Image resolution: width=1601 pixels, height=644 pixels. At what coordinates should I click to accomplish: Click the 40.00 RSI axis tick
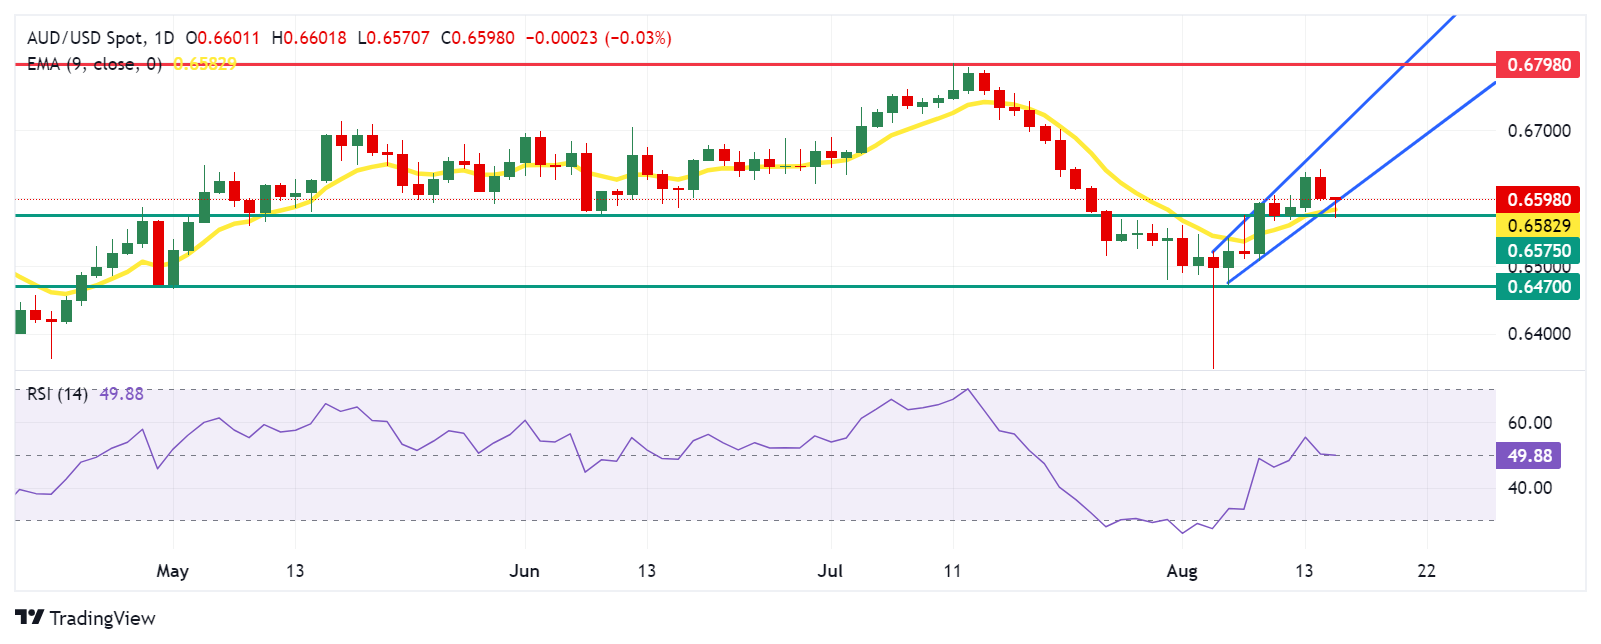point(1529,488)
